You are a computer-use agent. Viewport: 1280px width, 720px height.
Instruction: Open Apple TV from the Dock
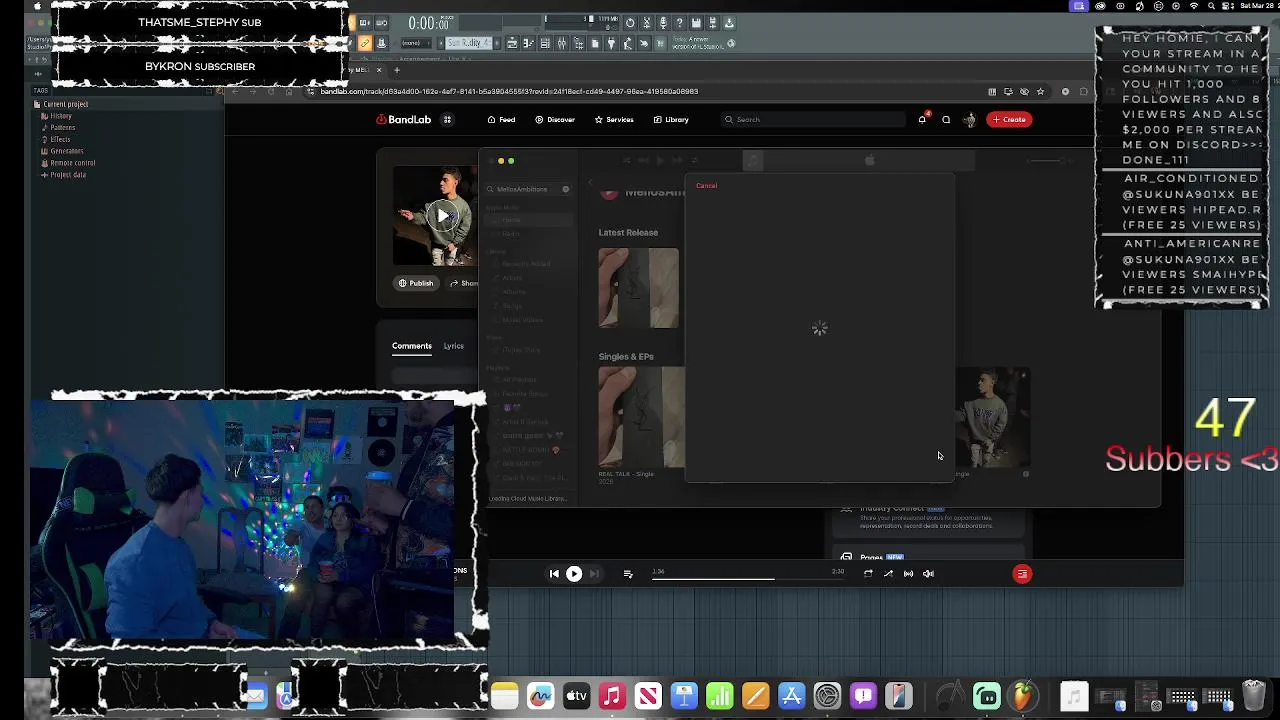coord(576,696)
